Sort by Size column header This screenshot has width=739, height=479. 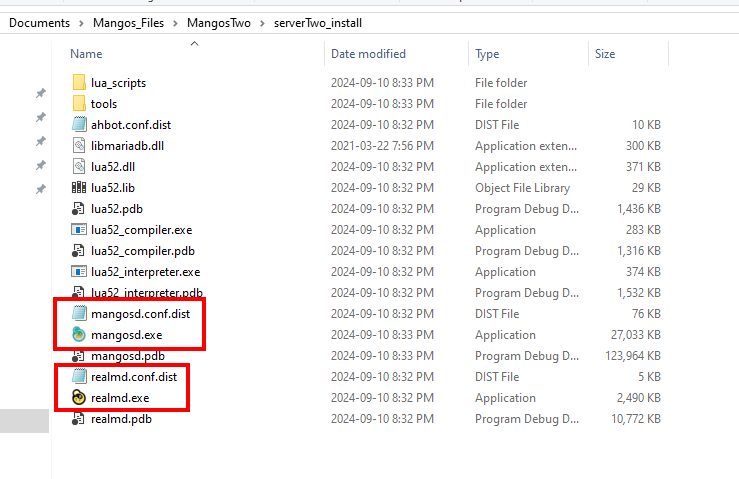[605, 54]
